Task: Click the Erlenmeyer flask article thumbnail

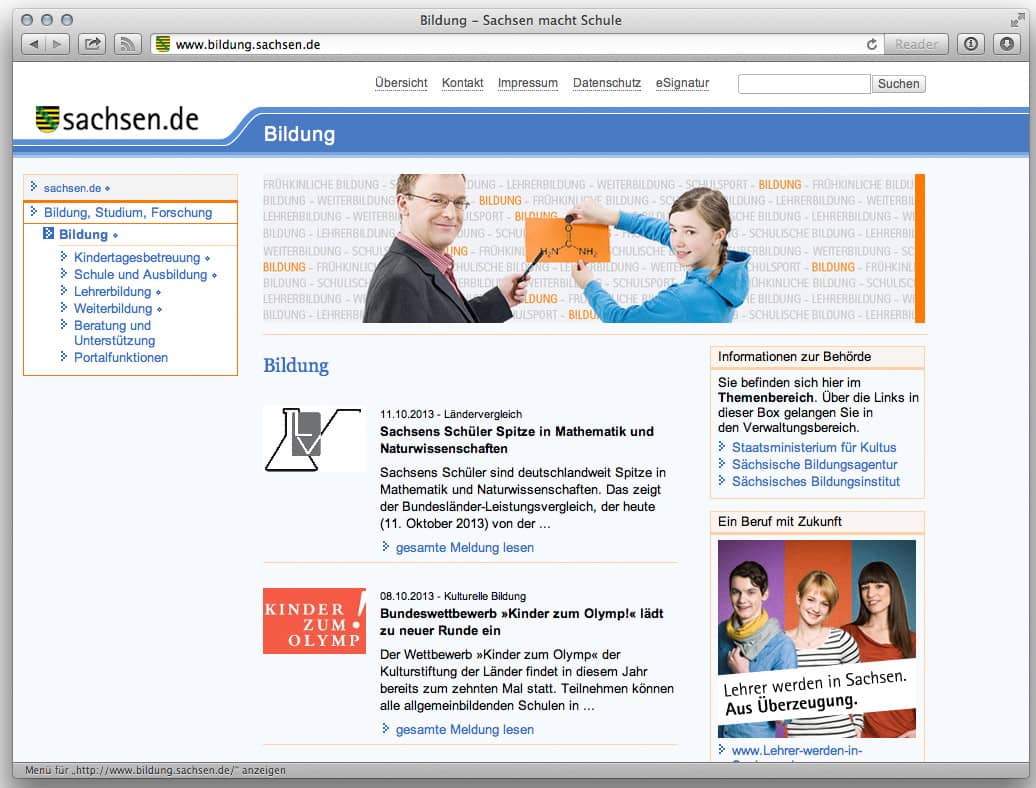Action: (314, 439)
